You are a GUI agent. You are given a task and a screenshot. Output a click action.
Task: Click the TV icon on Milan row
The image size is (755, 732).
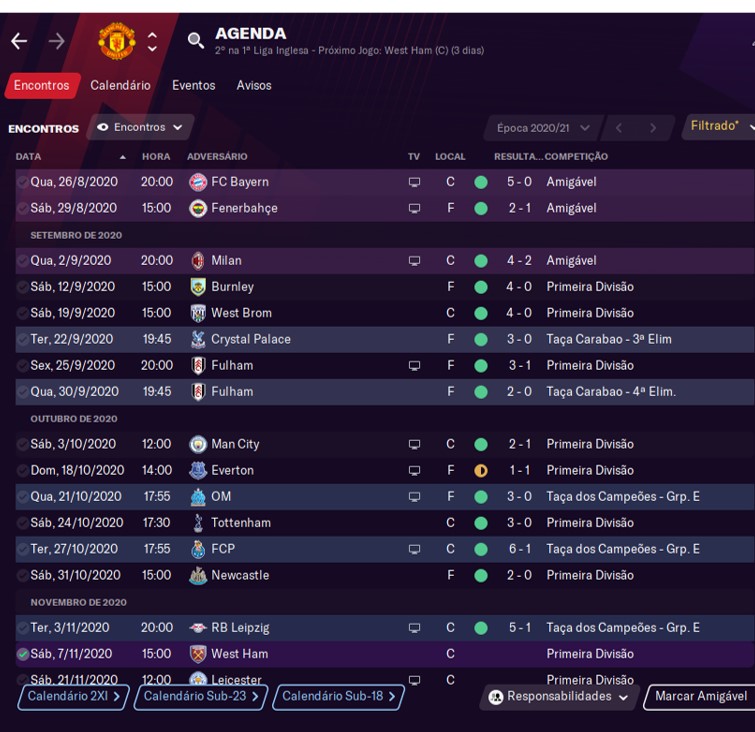[414, 261]
